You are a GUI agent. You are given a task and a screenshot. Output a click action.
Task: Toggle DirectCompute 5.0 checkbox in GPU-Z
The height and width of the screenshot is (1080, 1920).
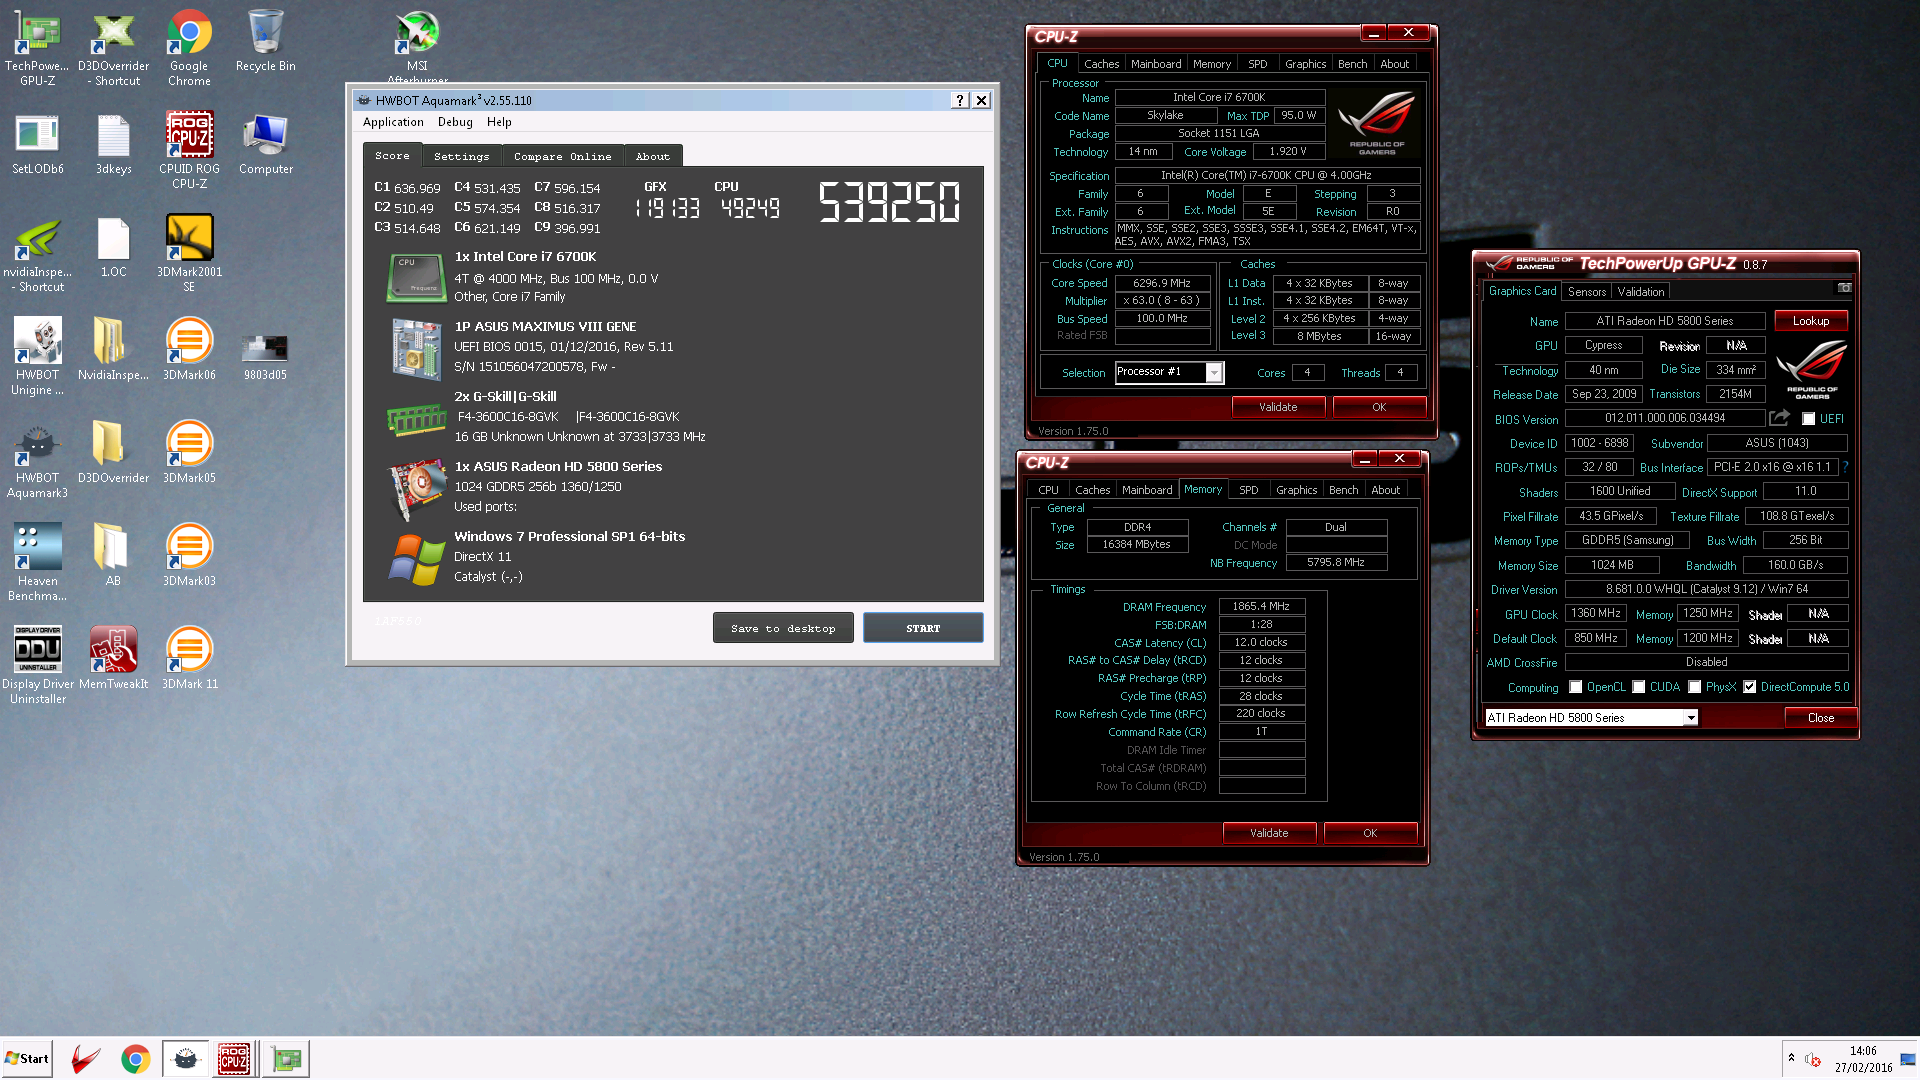click(x=1749, y=687)
